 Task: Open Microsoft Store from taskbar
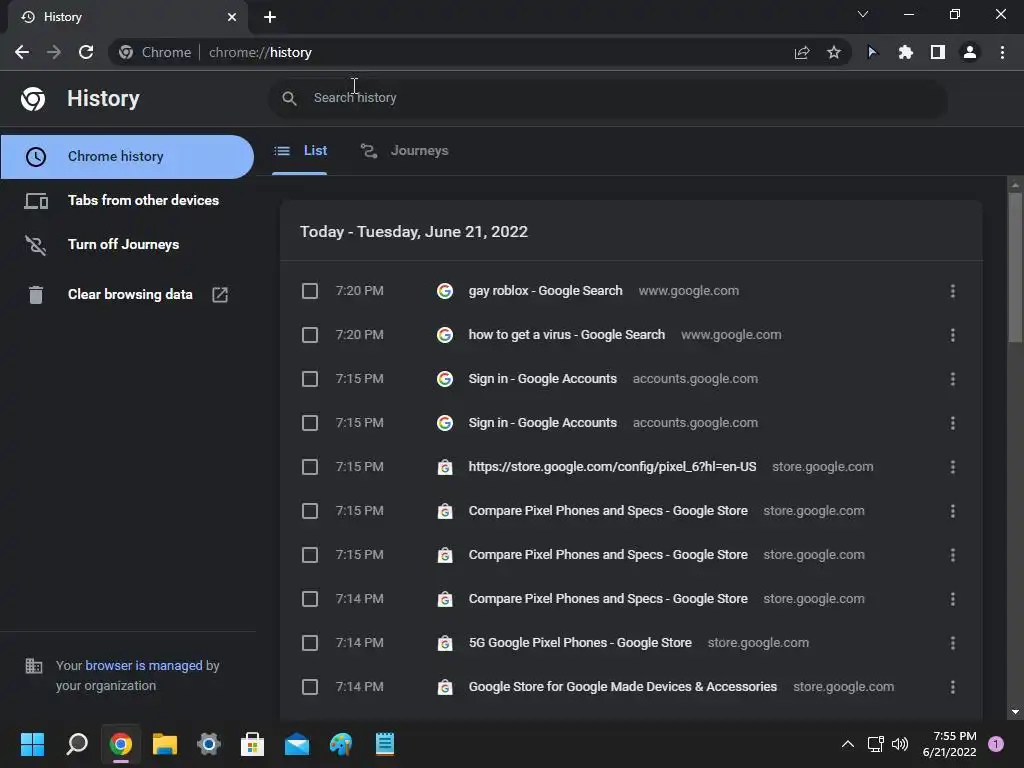coord(253,744)
